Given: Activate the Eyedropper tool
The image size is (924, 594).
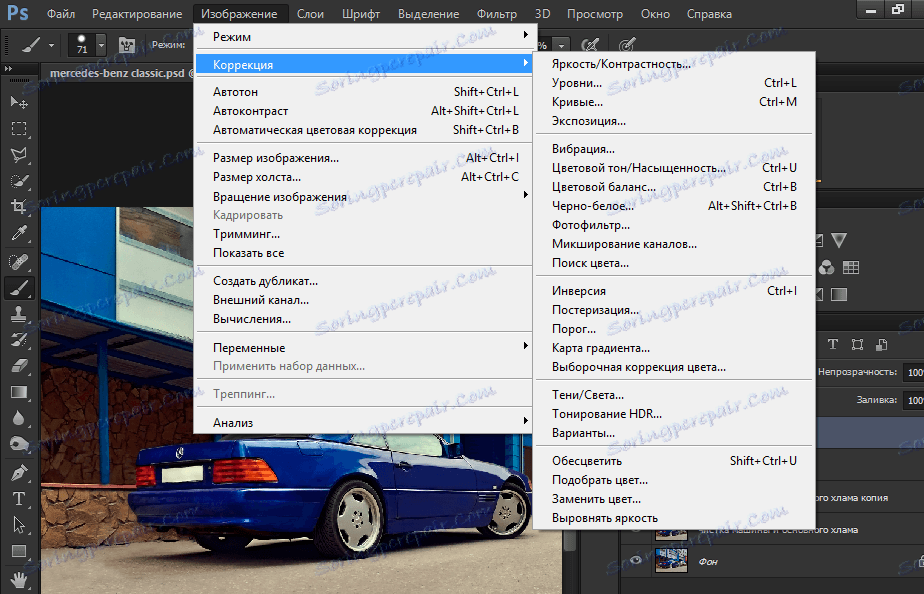Looking at the screenshot, I should point(19,234).
